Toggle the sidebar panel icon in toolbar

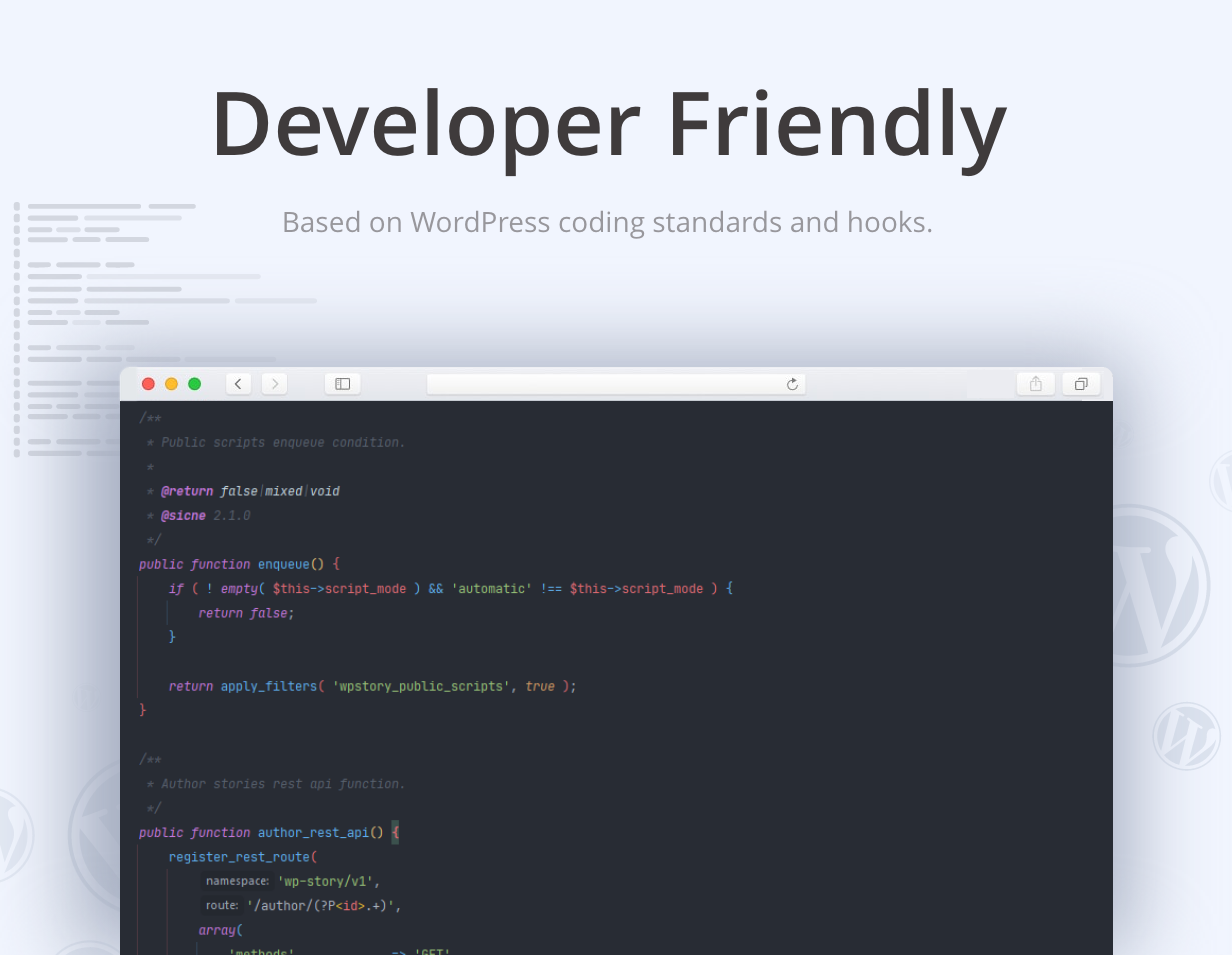(x=342, y=384)
